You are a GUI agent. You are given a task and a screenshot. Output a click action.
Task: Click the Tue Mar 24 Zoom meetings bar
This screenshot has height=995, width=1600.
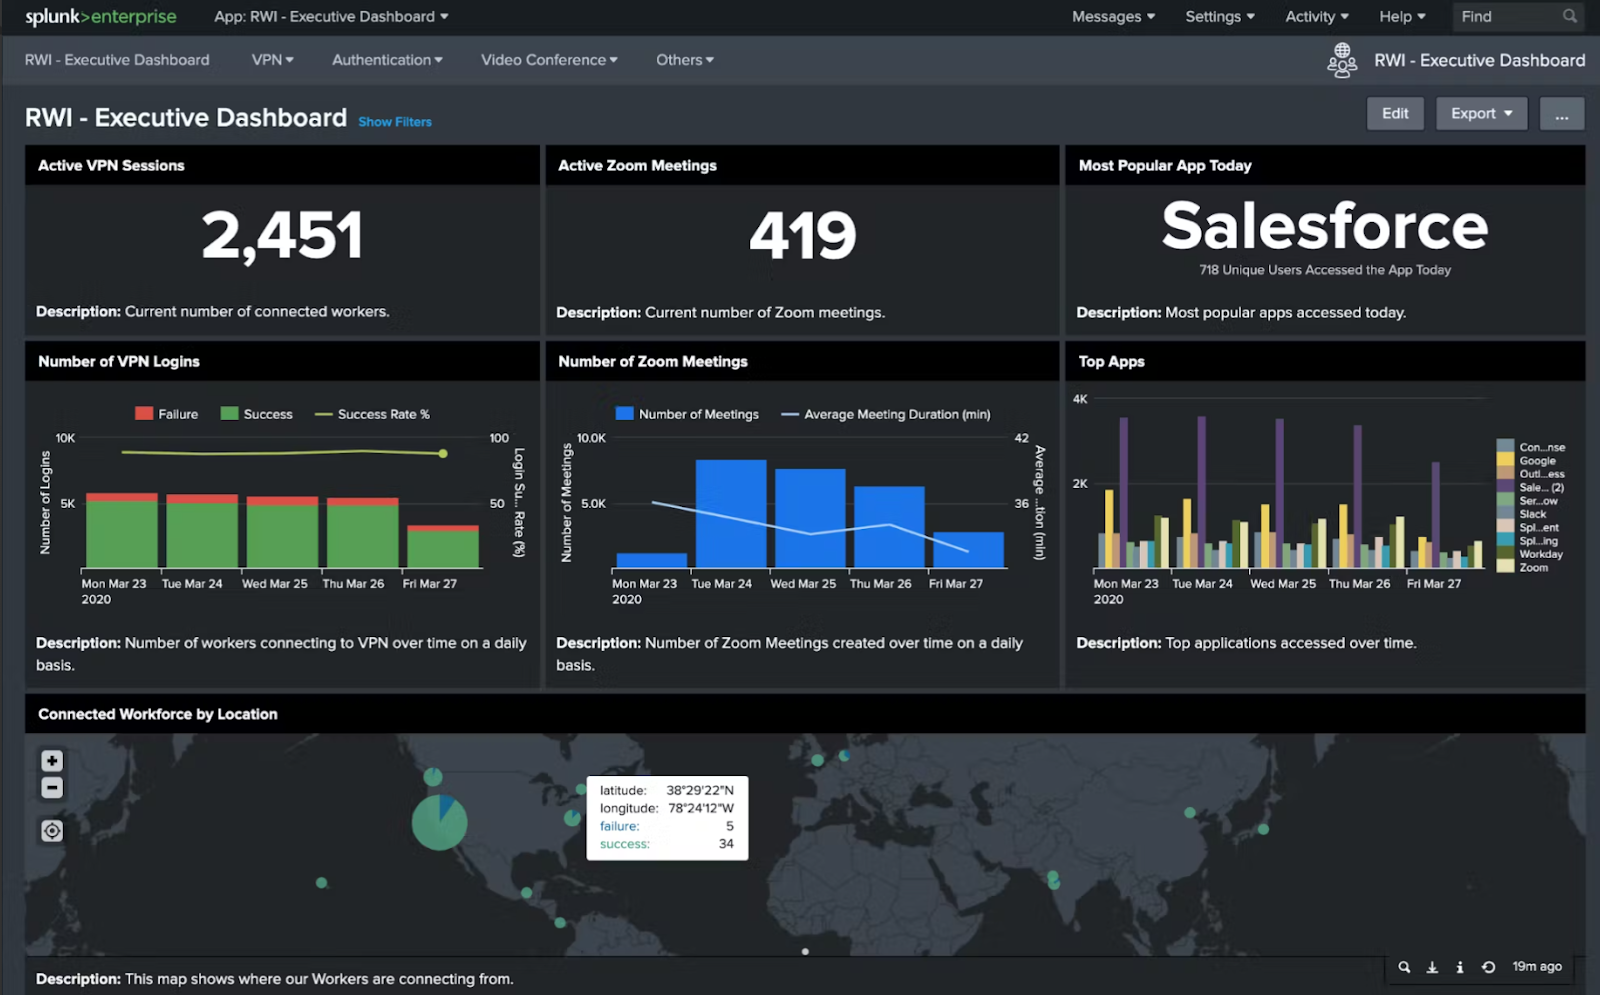coord(731,514)
